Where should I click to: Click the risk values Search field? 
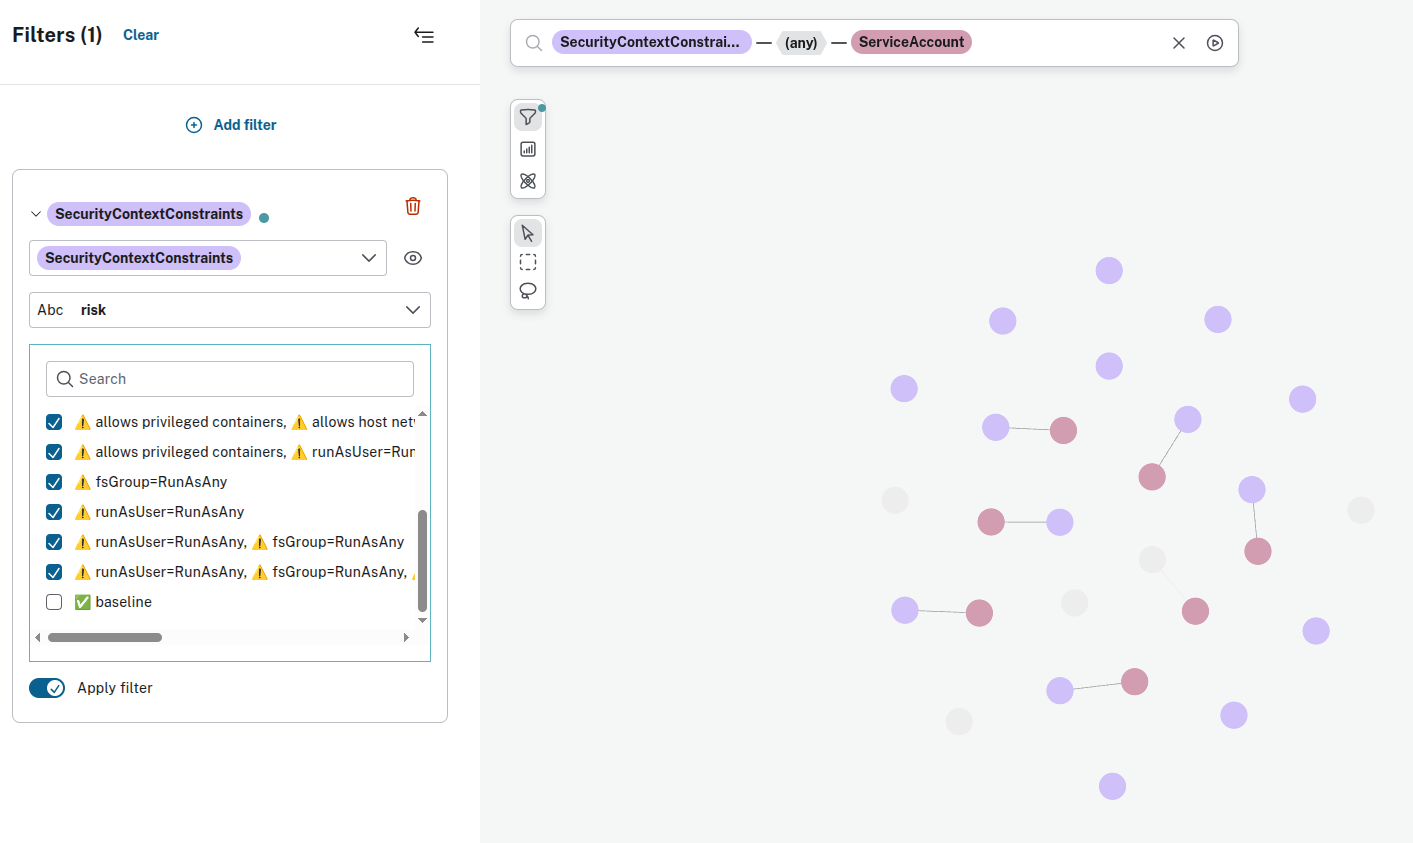pyautogui.click(x=230, y=379)
